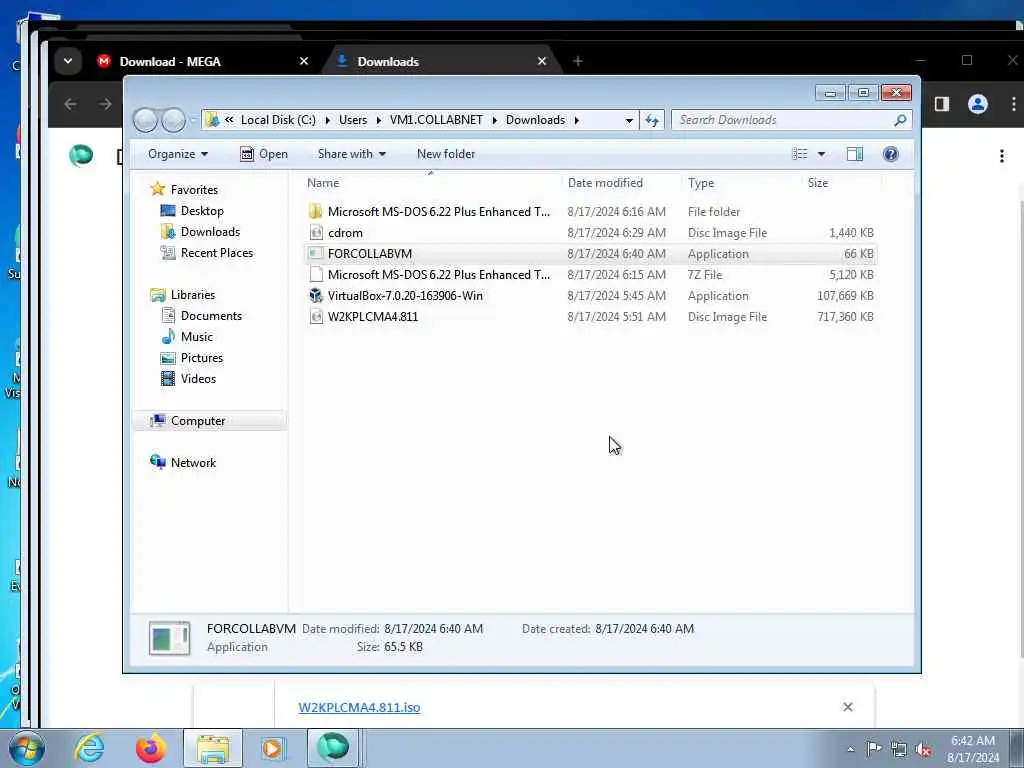The height and width of the screenshot is (768, 1024).
Task: Open the downloads page three-dot menu
Action: coord(1002,156)
